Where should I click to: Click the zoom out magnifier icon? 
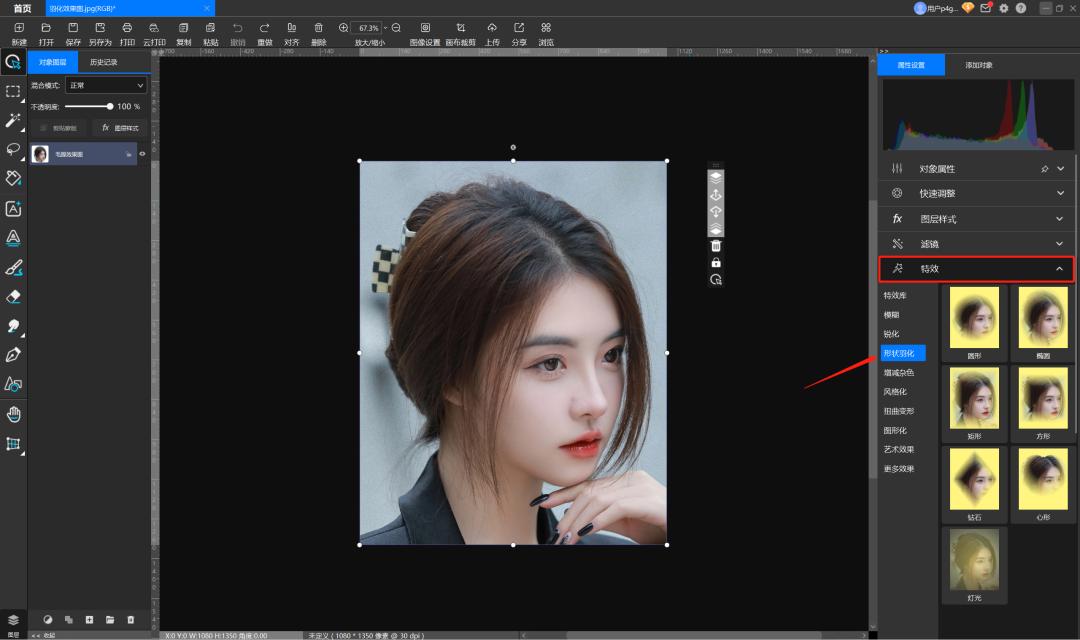396,28
